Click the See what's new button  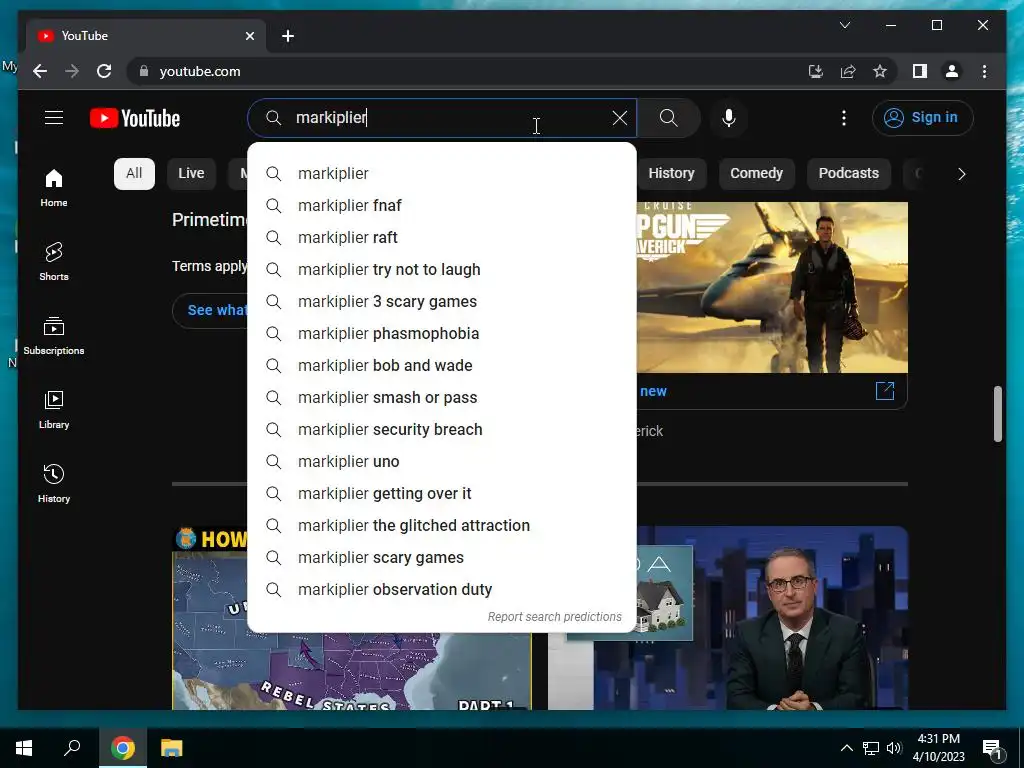[210, 310]
